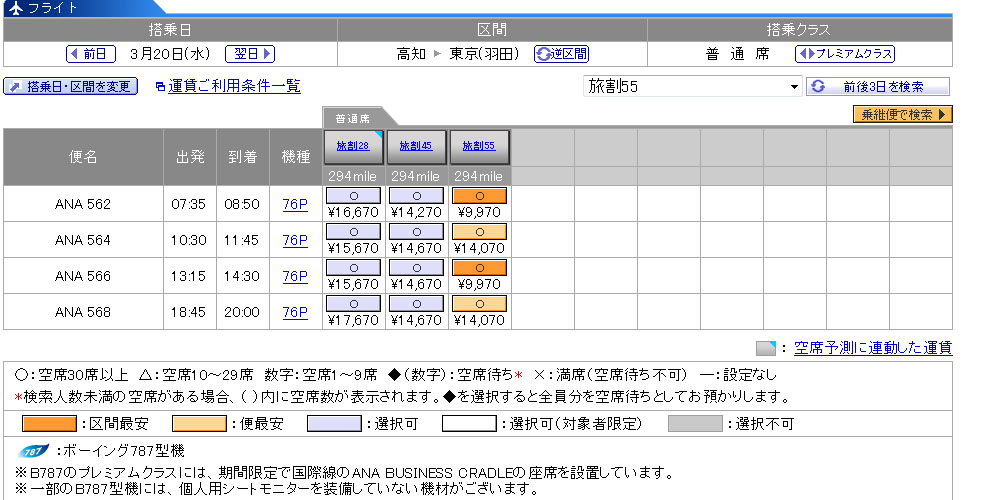Click the 便名 column header
The height and width of the screenshot is (500, 981).
click(83, 156)
